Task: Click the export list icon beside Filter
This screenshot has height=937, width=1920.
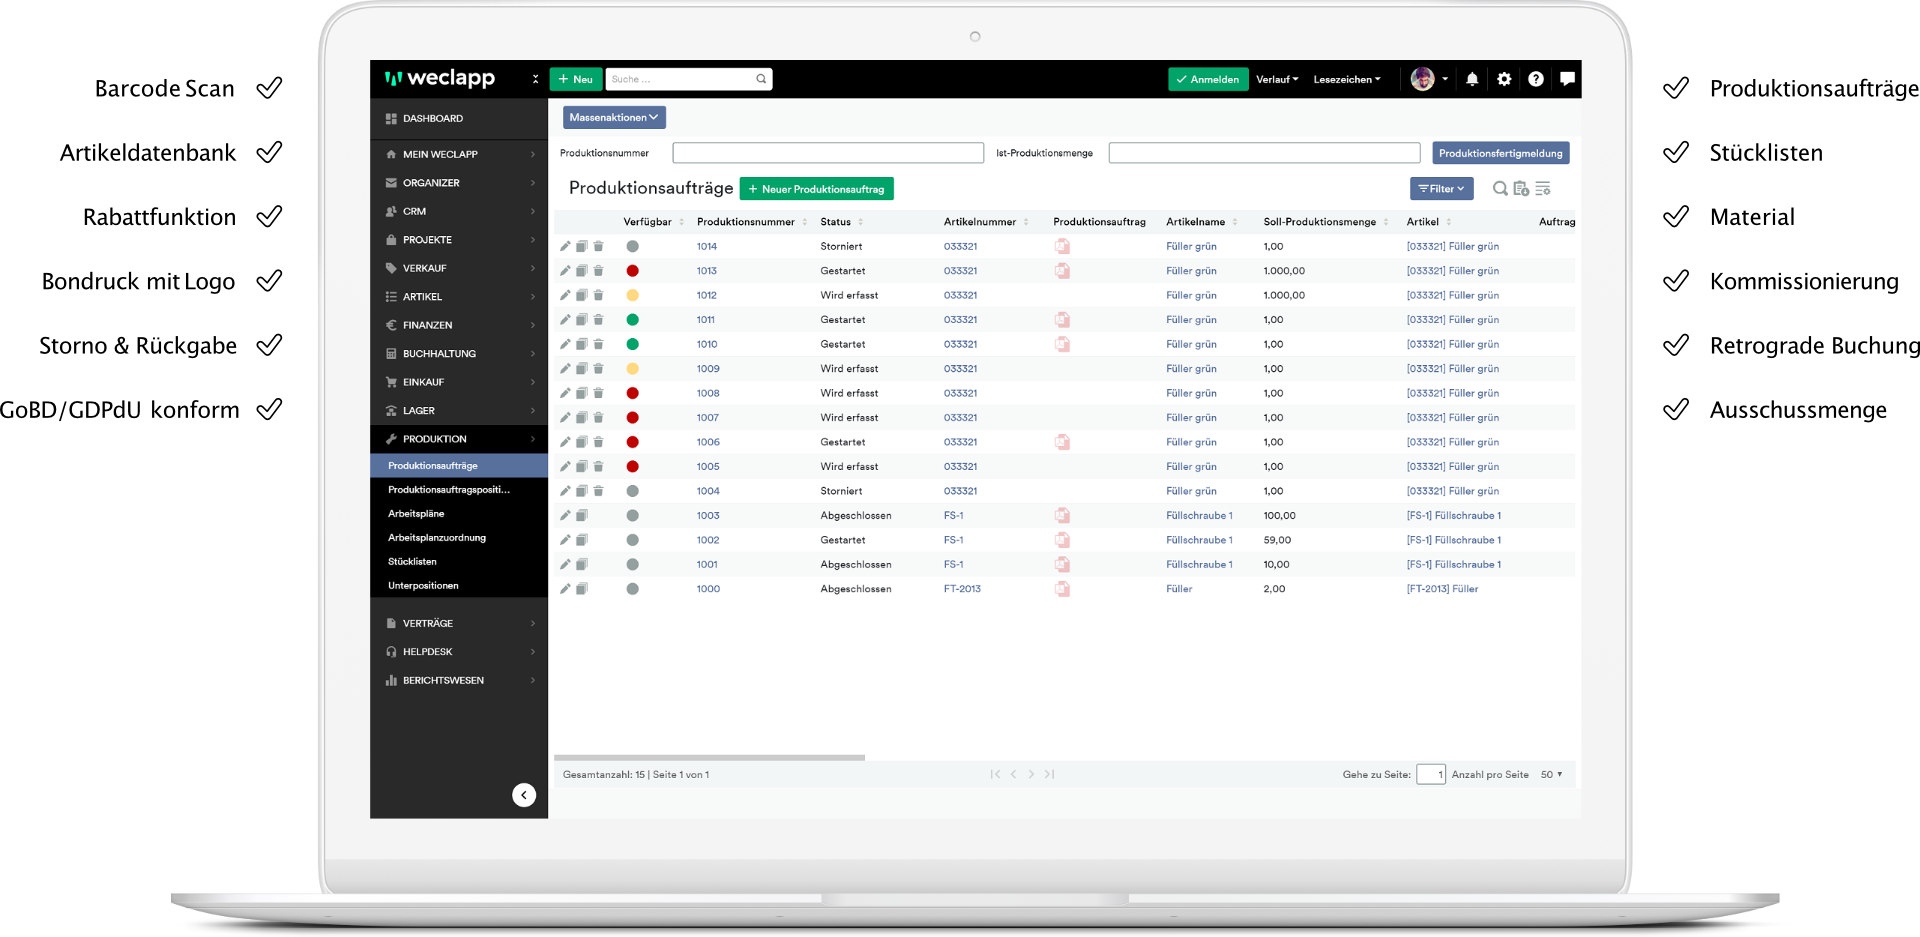Action: pos(1521,188)
